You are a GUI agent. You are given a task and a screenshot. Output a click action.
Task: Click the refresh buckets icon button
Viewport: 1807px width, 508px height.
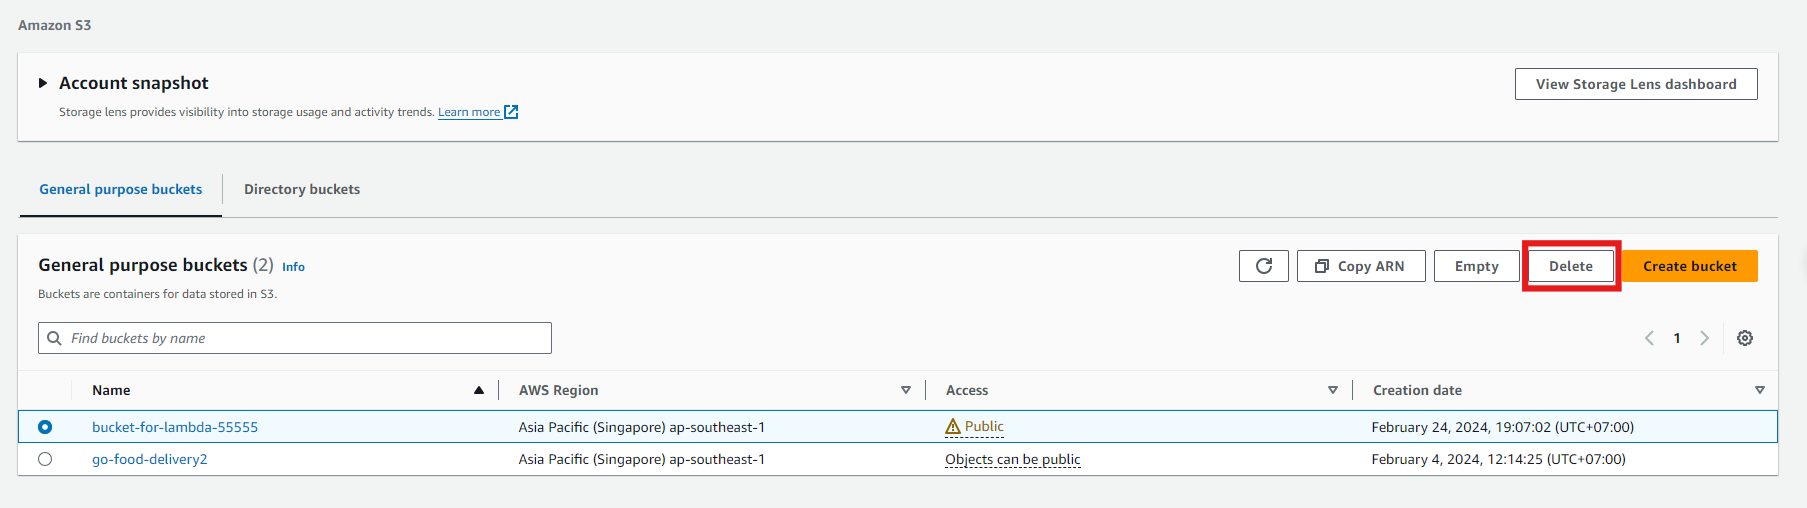pyautogui.click(x=1264, y=266)
